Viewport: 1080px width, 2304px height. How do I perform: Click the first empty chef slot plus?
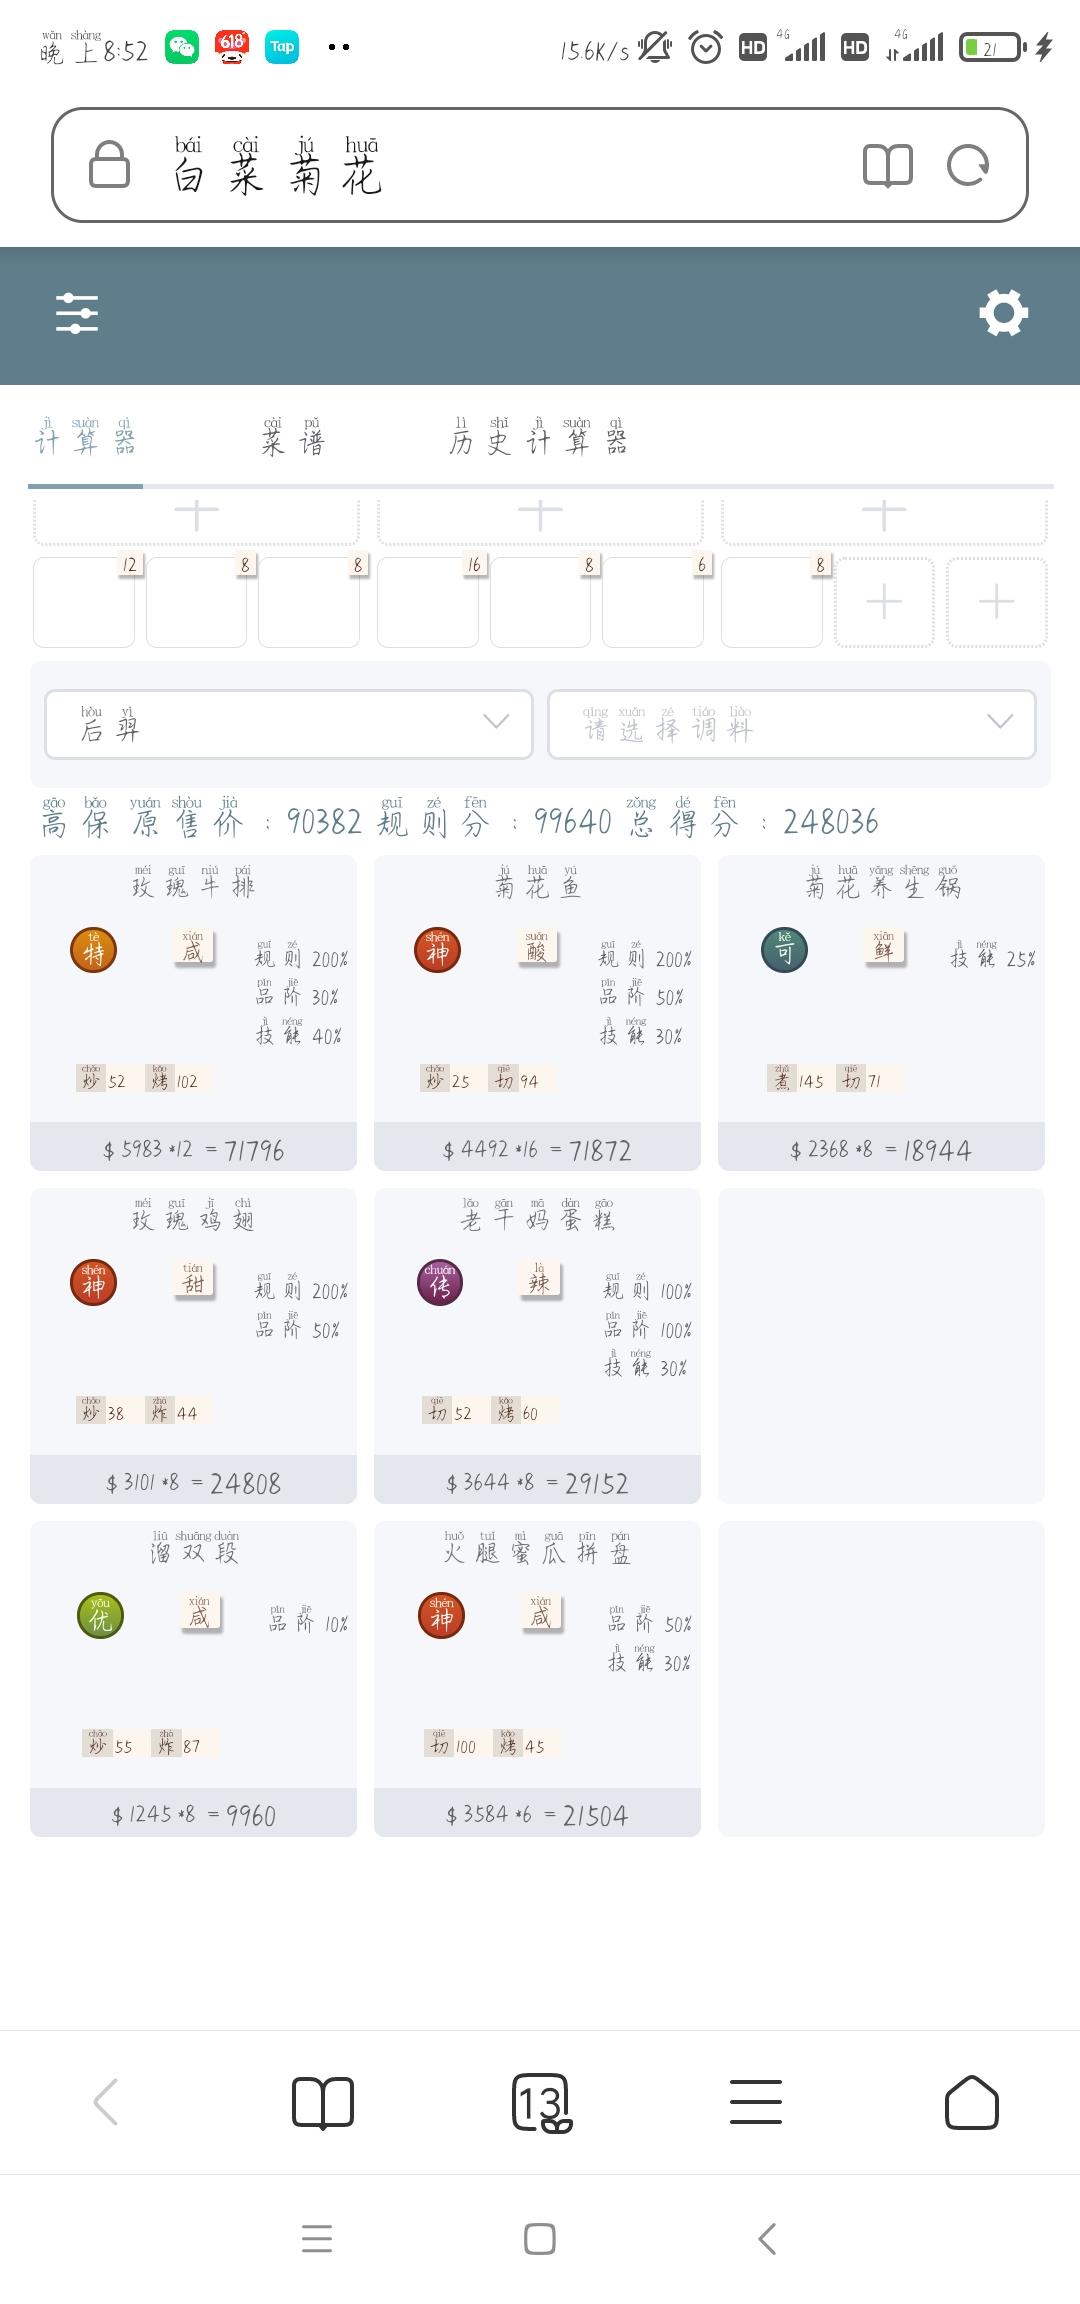pos(196,516)
